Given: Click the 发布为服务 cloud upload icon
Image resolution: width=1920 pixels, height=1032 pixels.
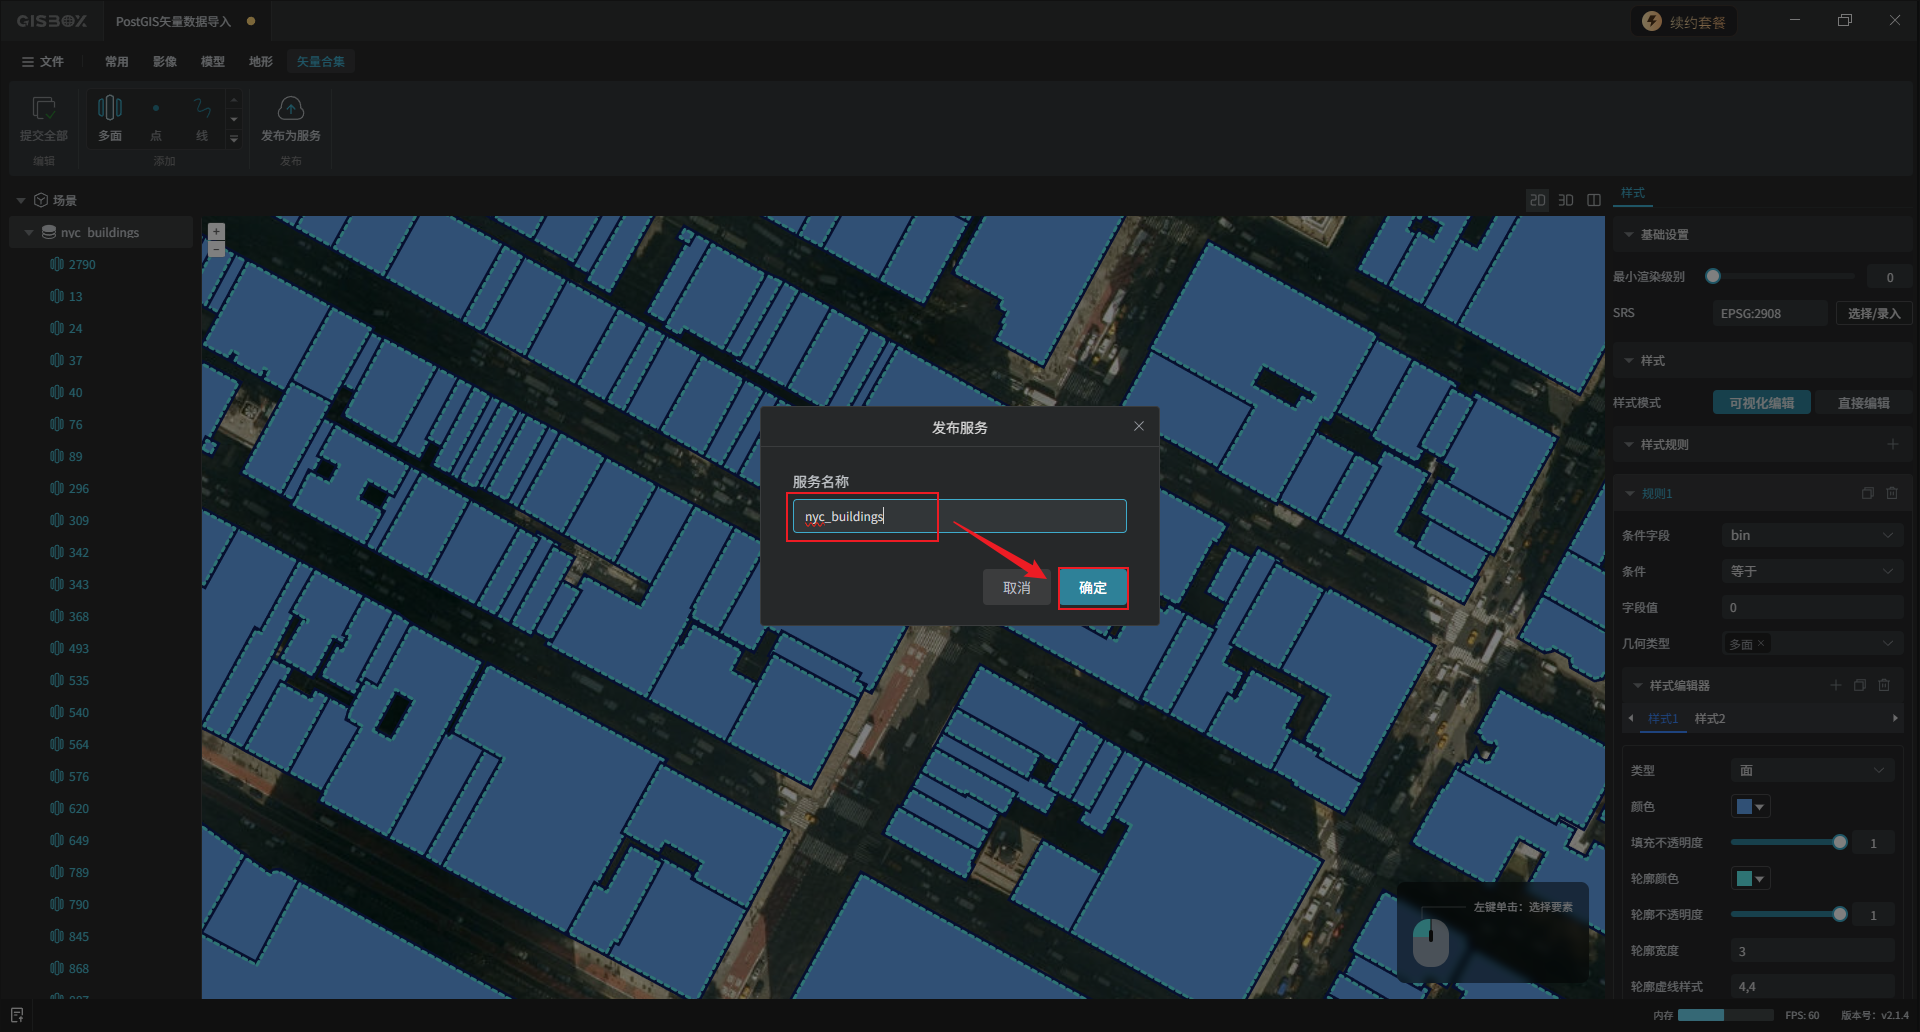Looking at the screenshot, I should (x=290, y=108).
